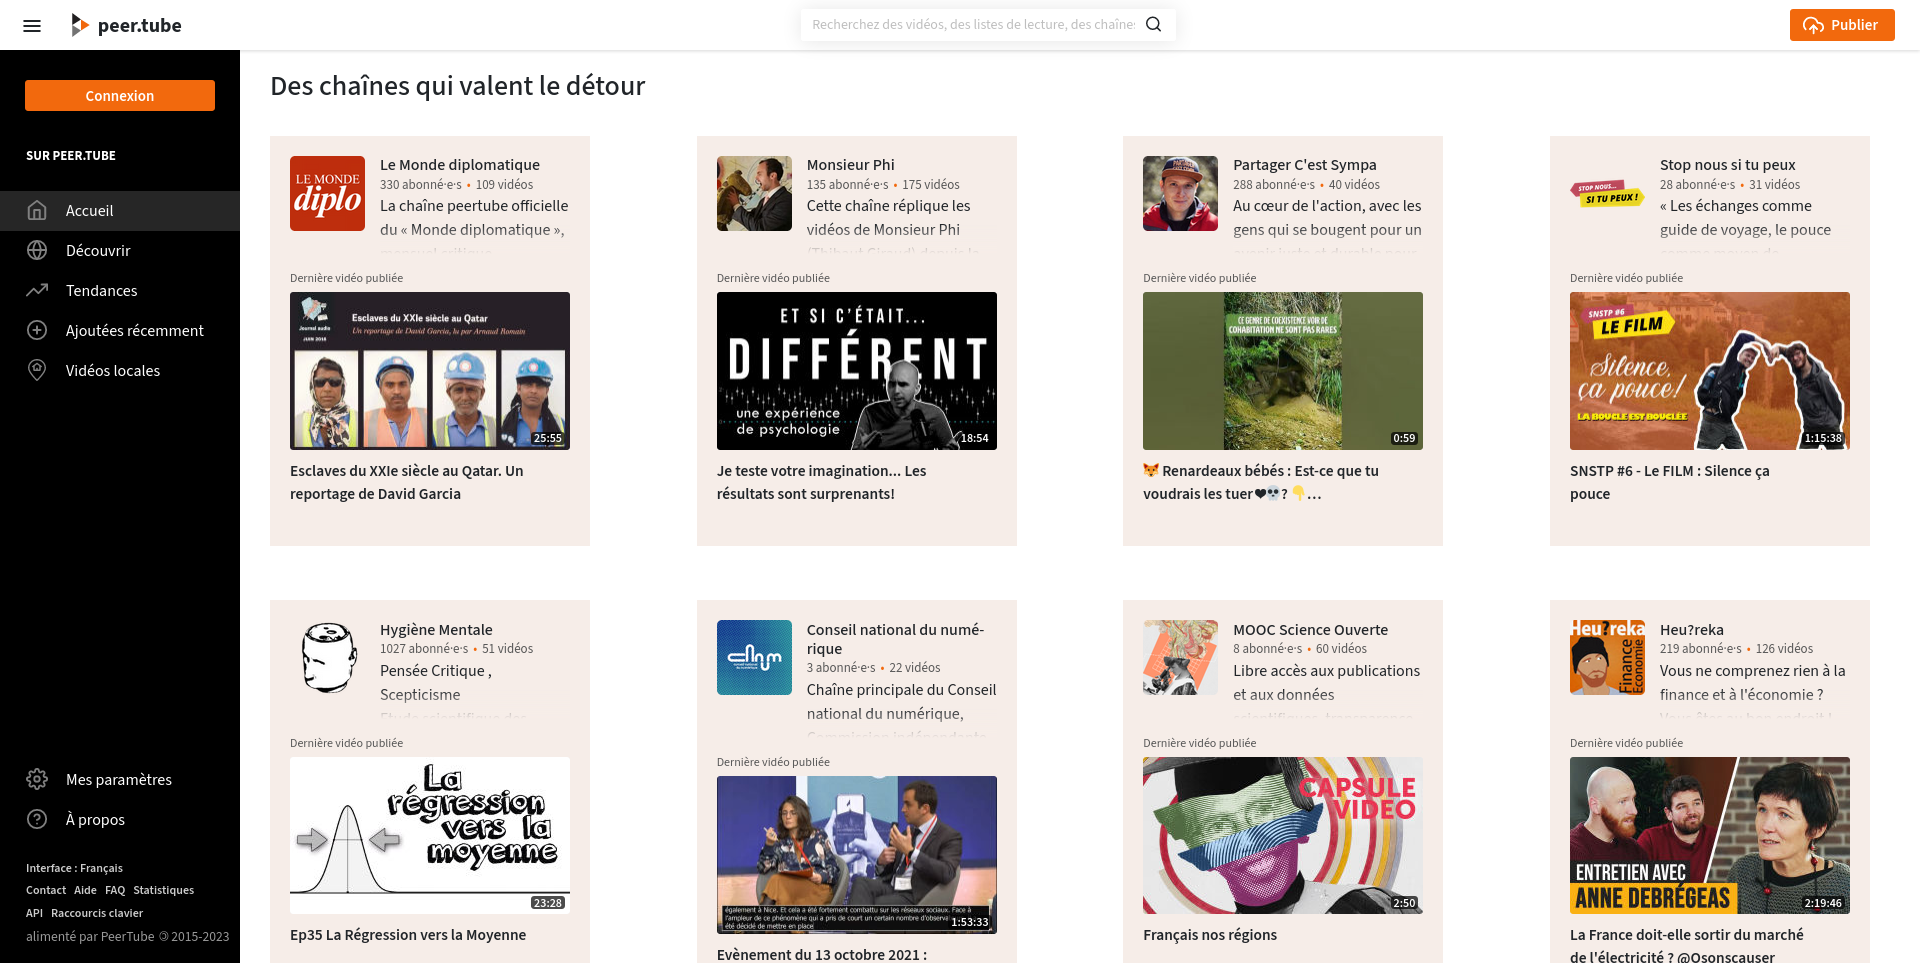Open Heu?reka channel name
Screen dimensions: 1920x963
(1692, 630)
